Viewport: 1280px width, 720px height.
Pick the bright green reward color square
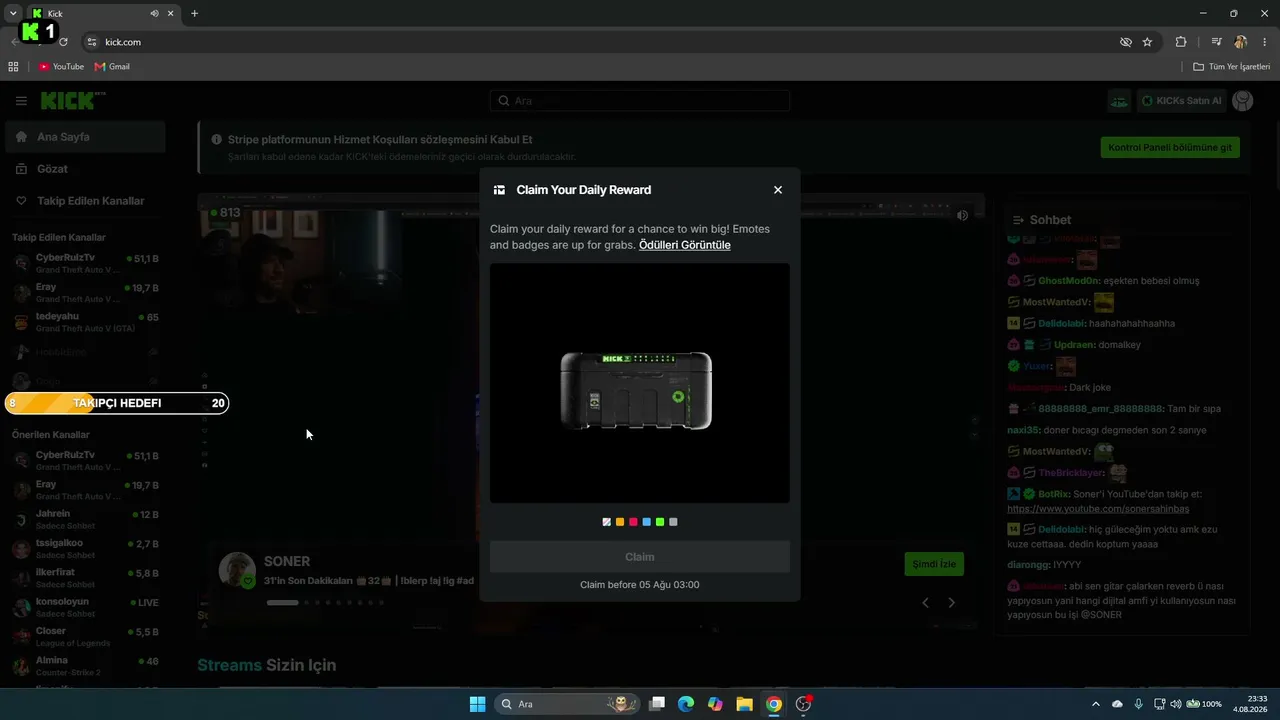click(x=660, y=522)
